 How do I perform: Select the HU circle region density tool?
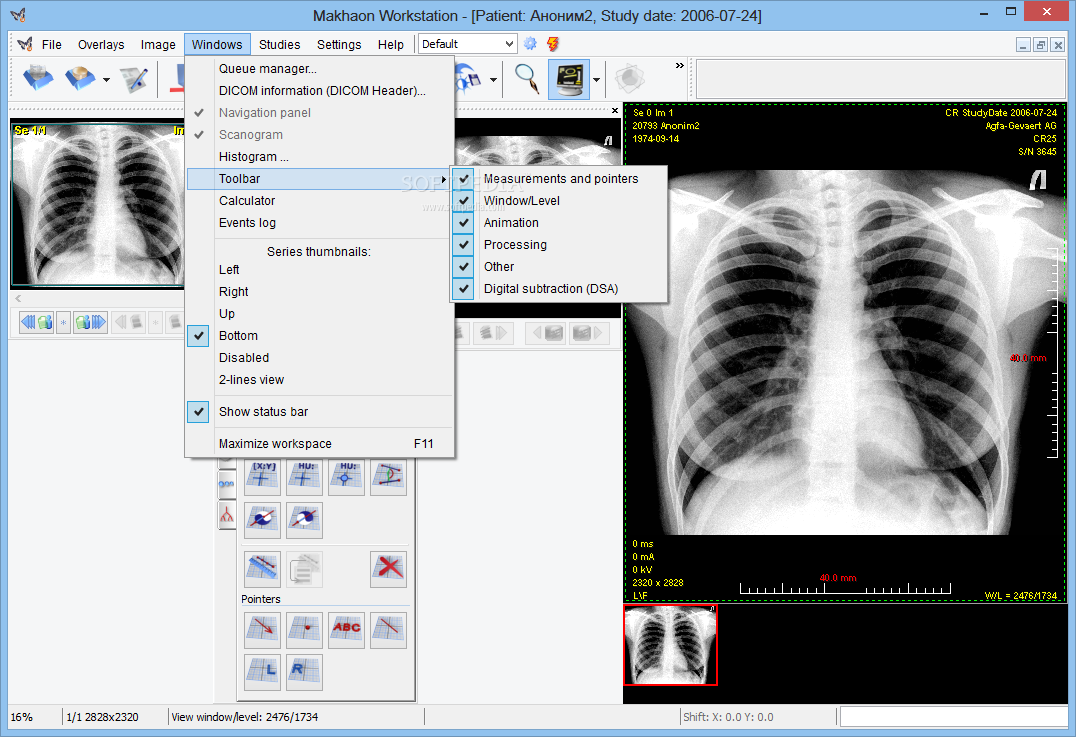[x=347, y=476]
